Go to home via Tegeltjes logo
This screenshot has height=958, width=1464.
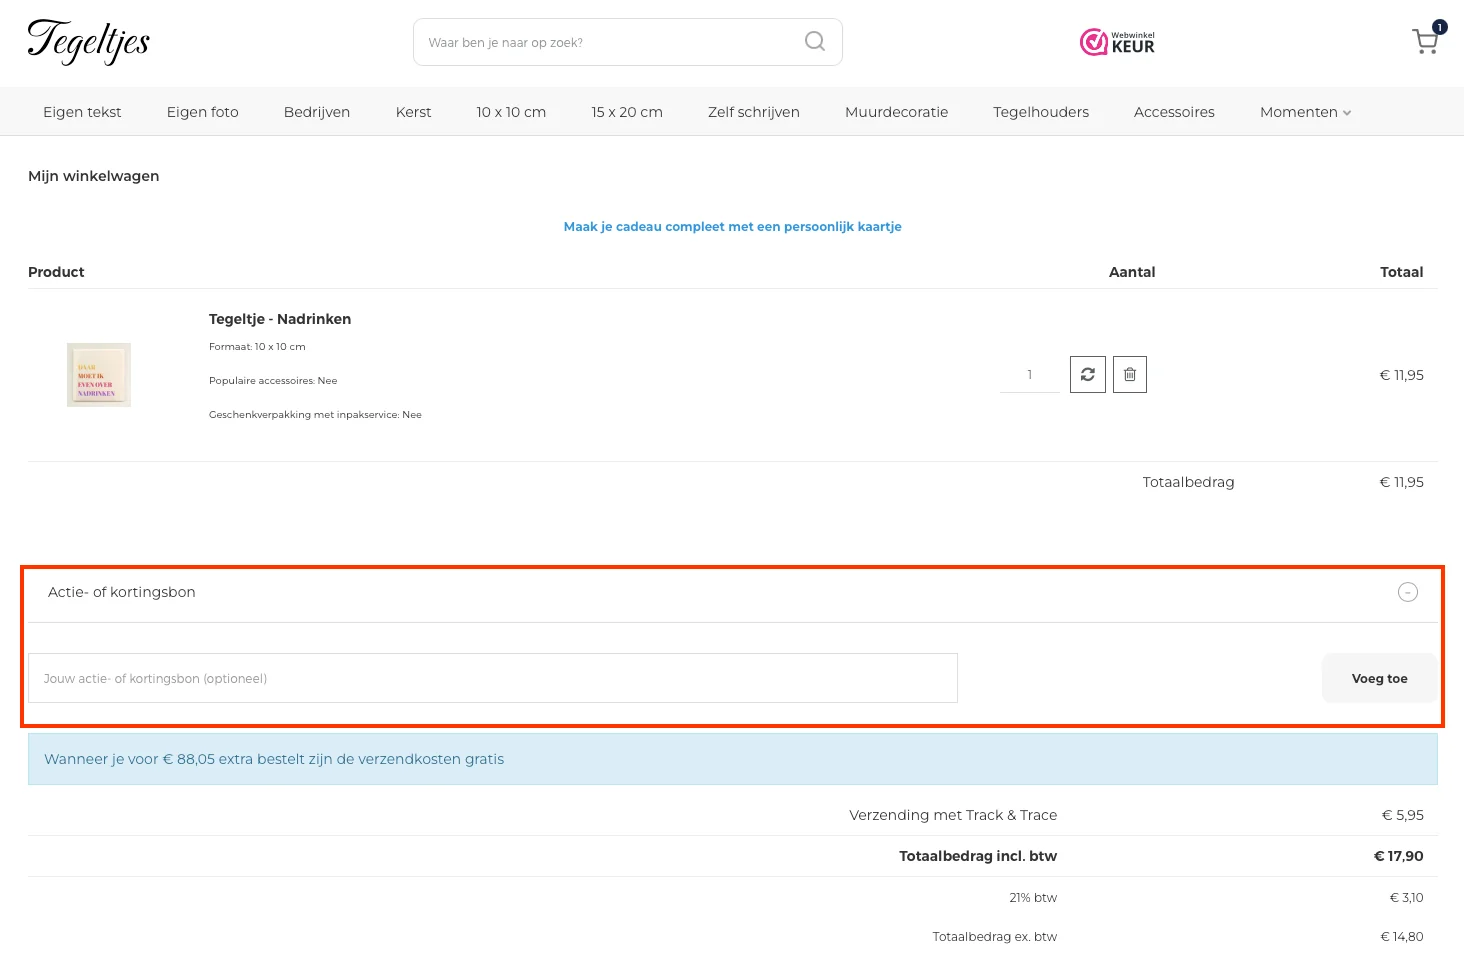(x=88, y=42)
